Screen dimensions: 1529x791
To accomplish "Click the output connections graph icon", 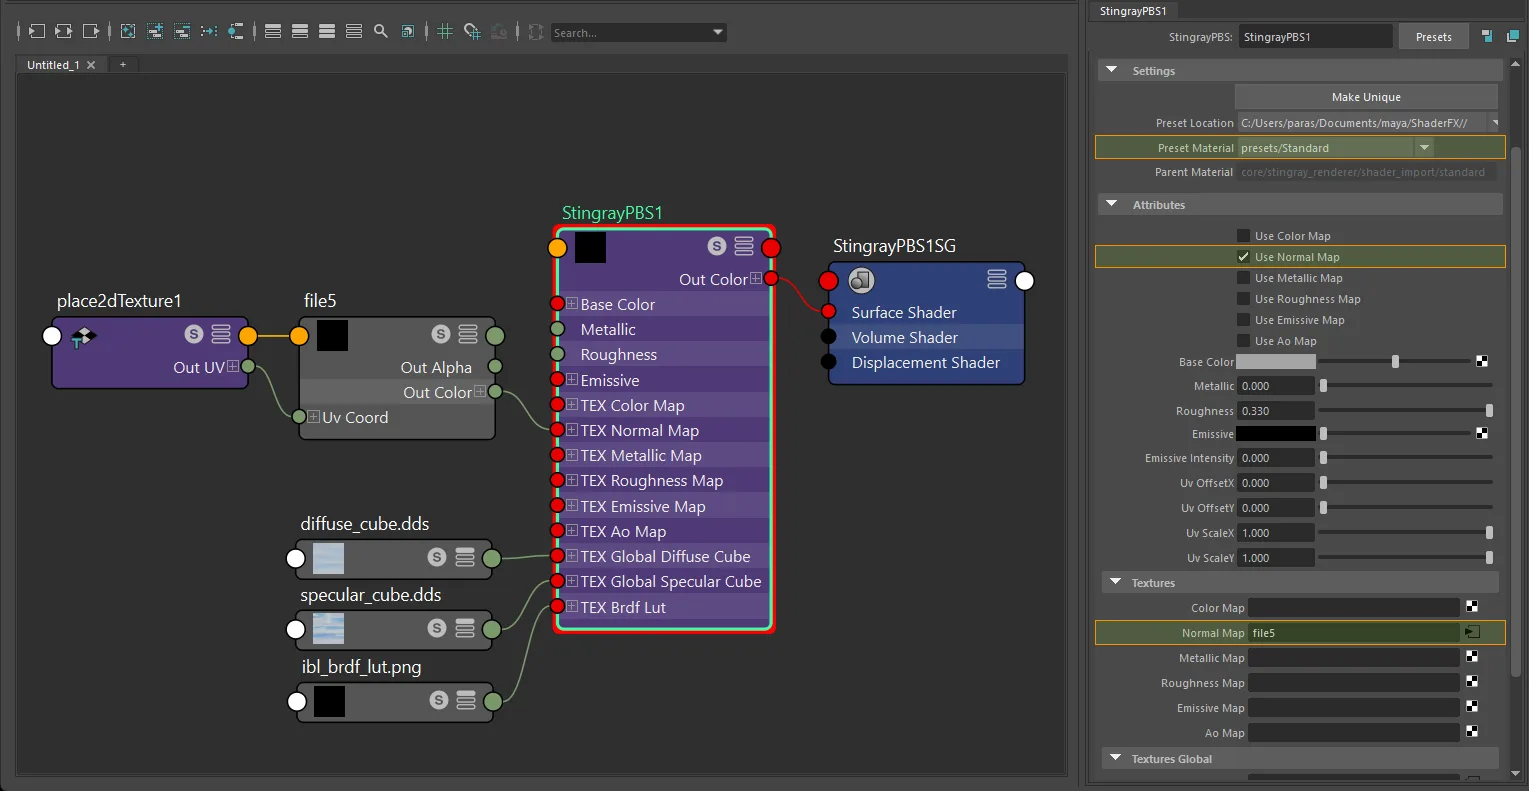I will coord(91,31).
